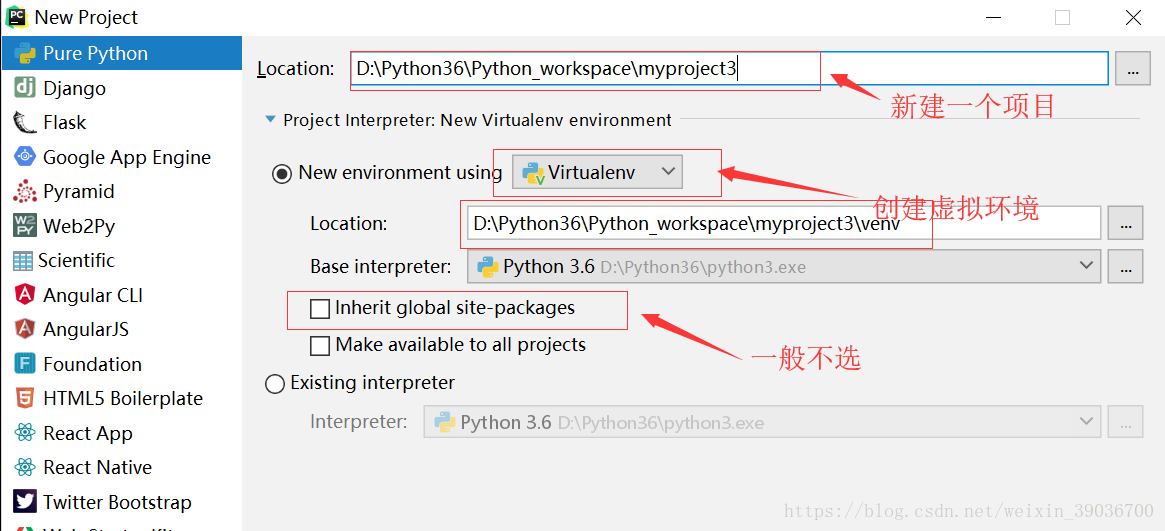The height and width of the screenshot is (531, 1165).
Task: Click the project Location path field
Action: click(x=730, y=69)
